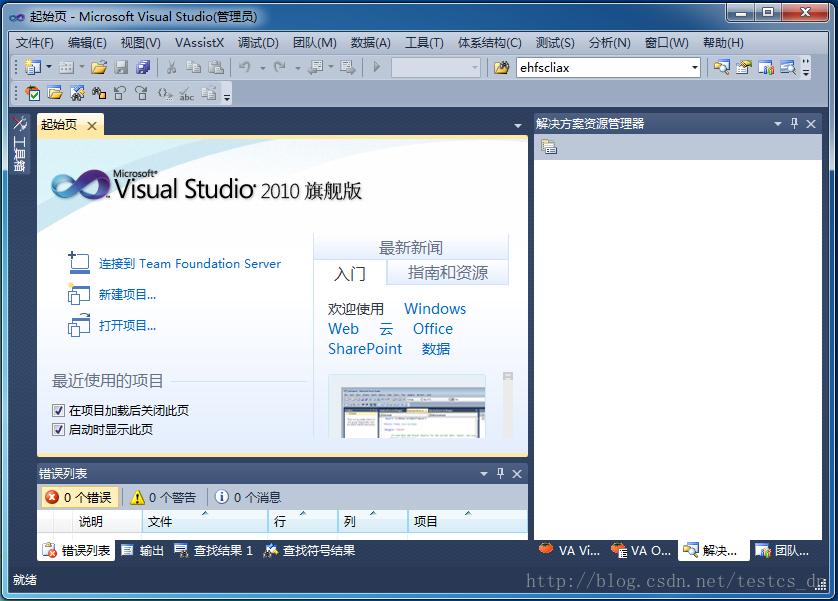Open the Solution Explorer window position dropdown
838x601 pixels.
(x=778, y=124)
